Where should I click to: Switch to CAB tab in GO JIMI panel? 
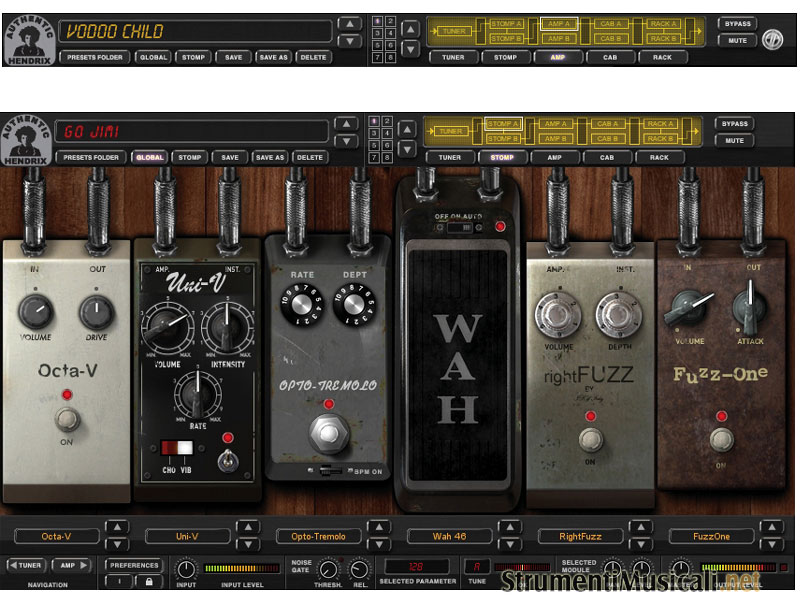click(x=607, y=157)
